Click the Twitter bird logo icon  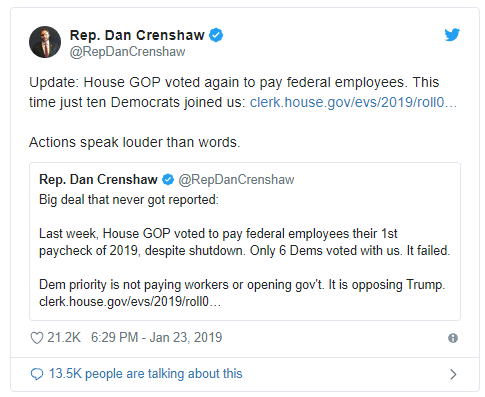452,35
